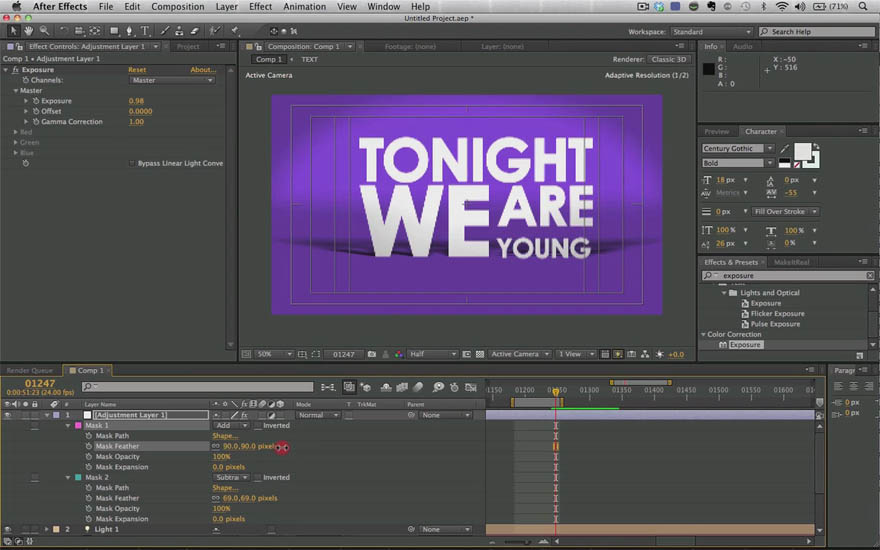This screenshot has width=880, height=550.
Task: Show channel and color management settings
Action: [398, 354]
